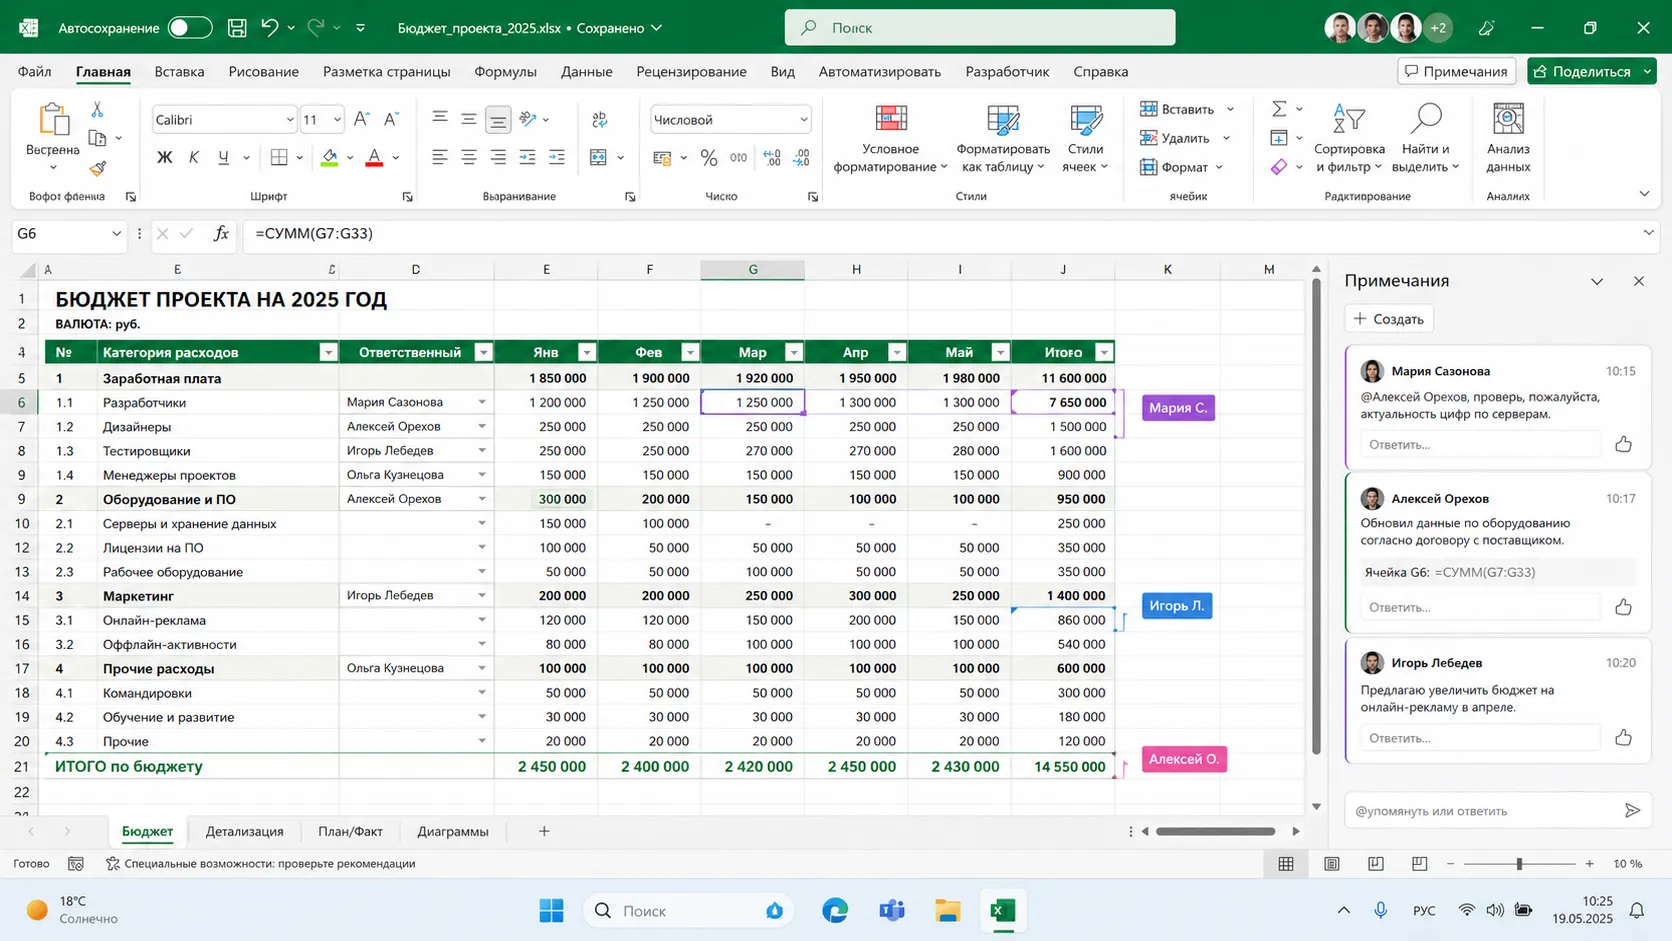This screenshot has height=941, width=1672.
Task: Toggle the Автосохранение switch
Action: click(x=190, y=28)
